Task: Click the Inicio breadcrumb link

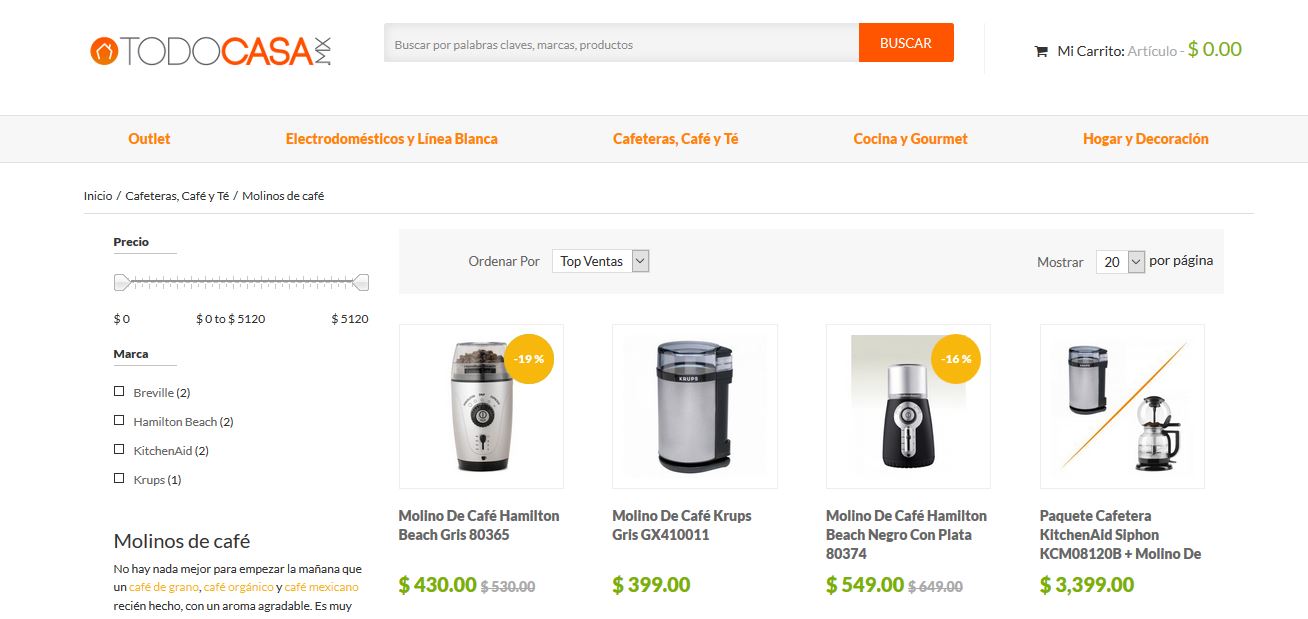Action: pos(98,196)
